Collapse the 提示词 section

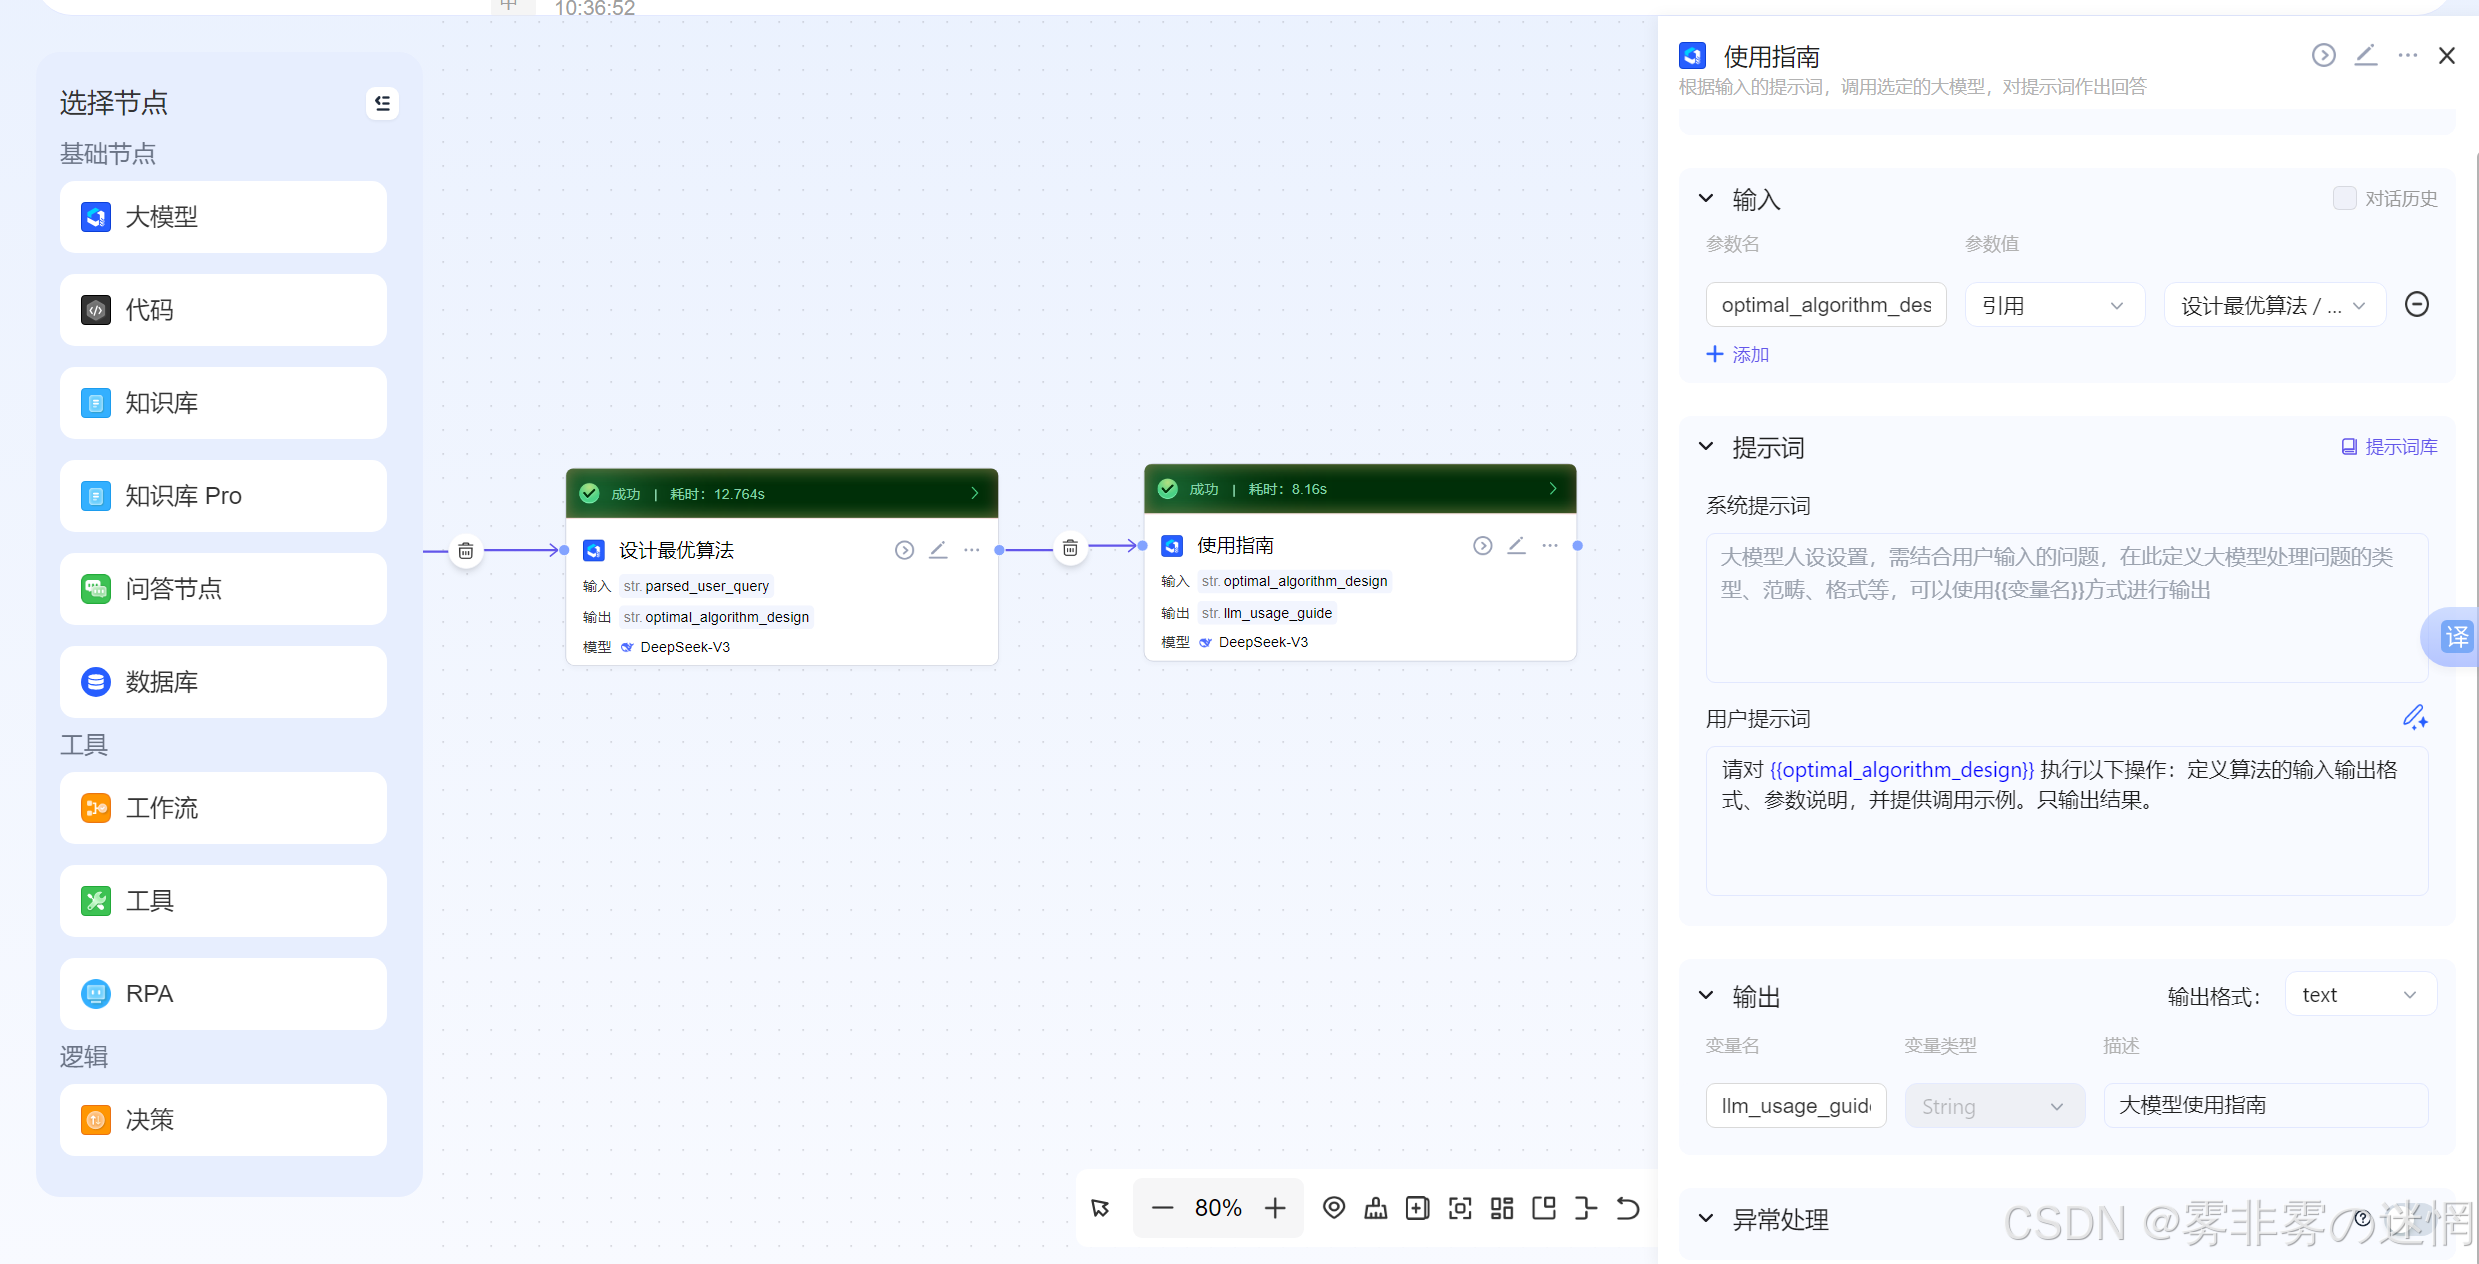click(x=1706, y=447)
